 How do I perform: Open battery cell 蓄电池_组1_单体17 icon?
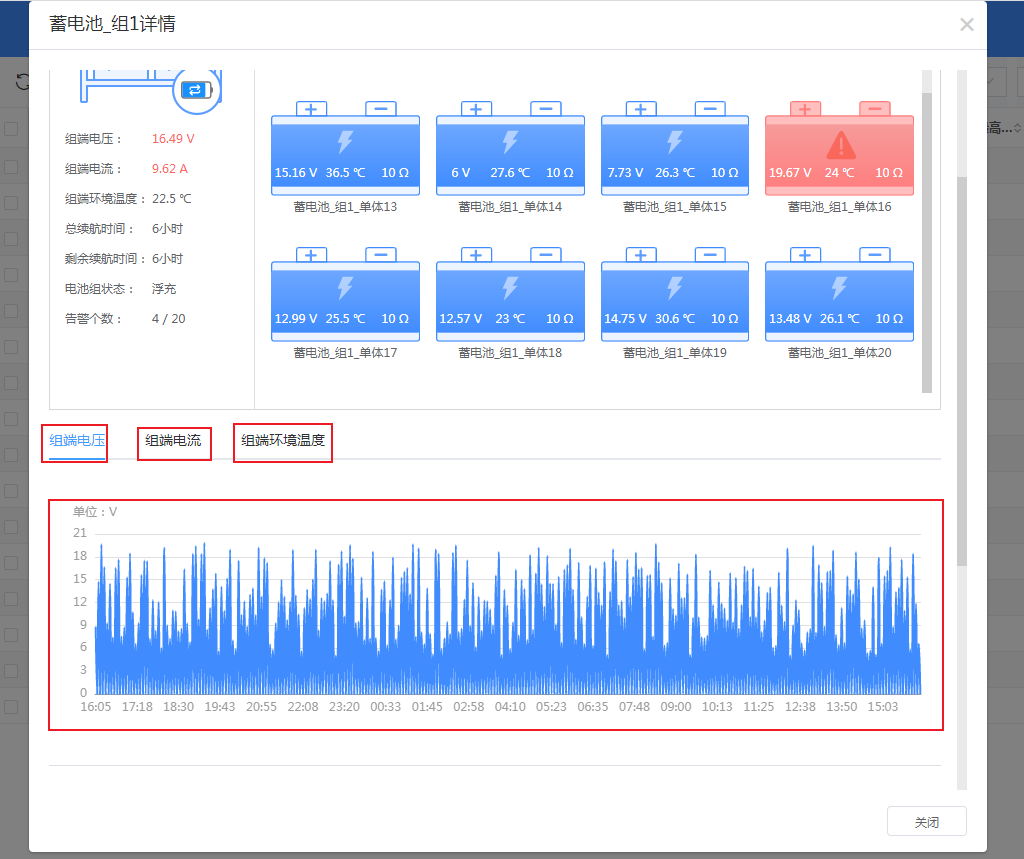point(345,294)
